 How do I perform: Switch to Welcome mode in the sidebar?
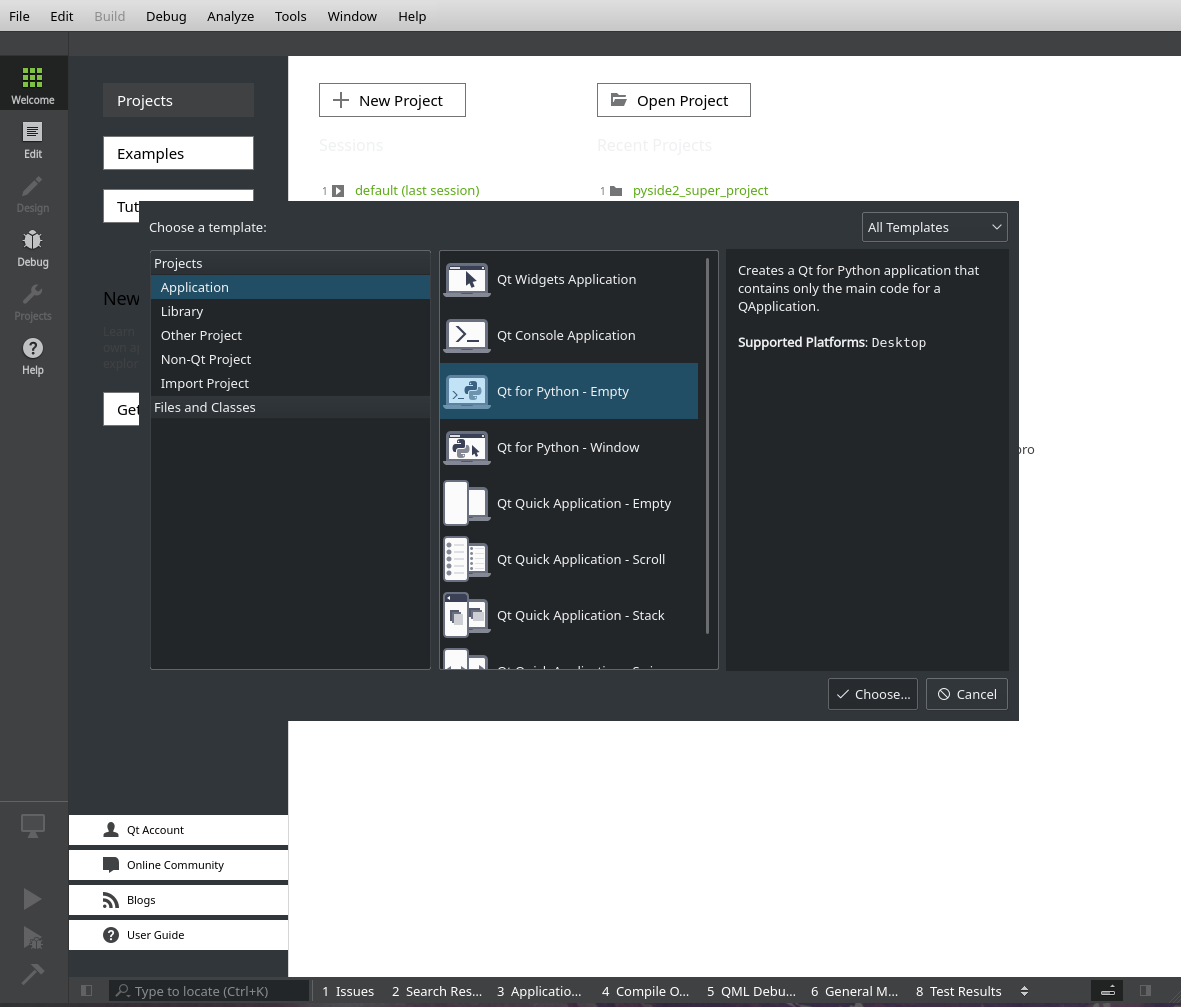point(32,84)
